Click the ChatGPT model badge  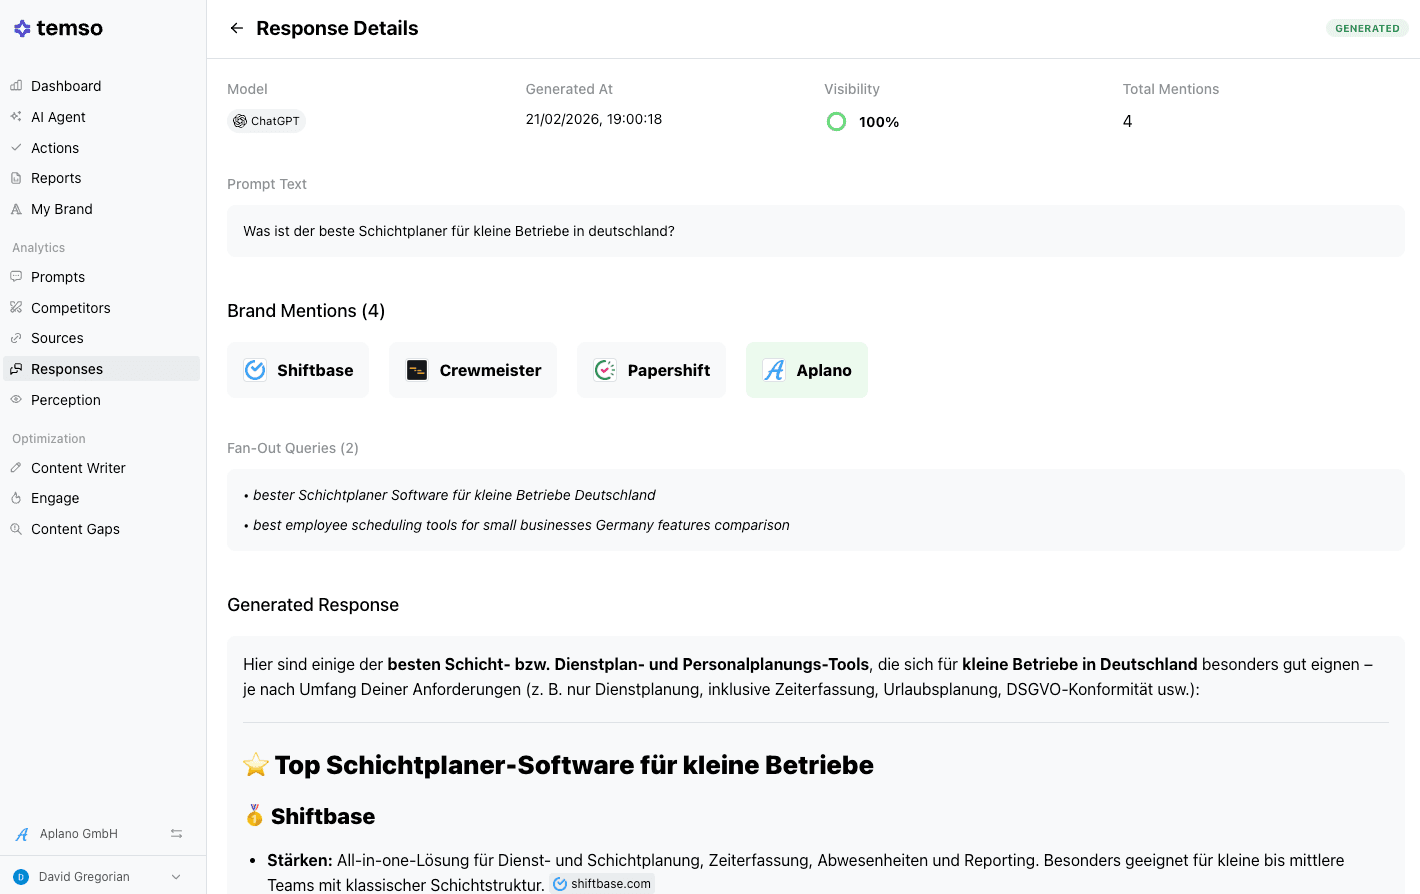pos(266,121)
